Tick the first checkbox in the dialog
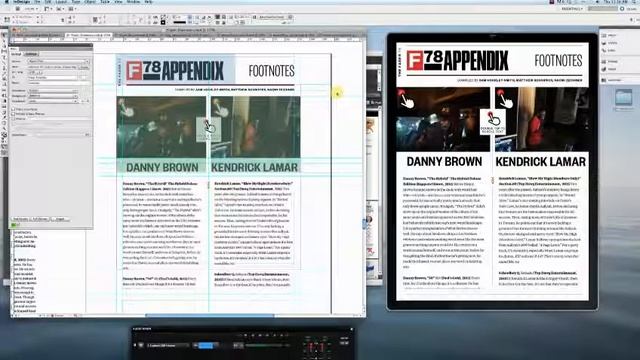Screen dimensions: 640x360 pyautogui.click(x=13, y=109)
